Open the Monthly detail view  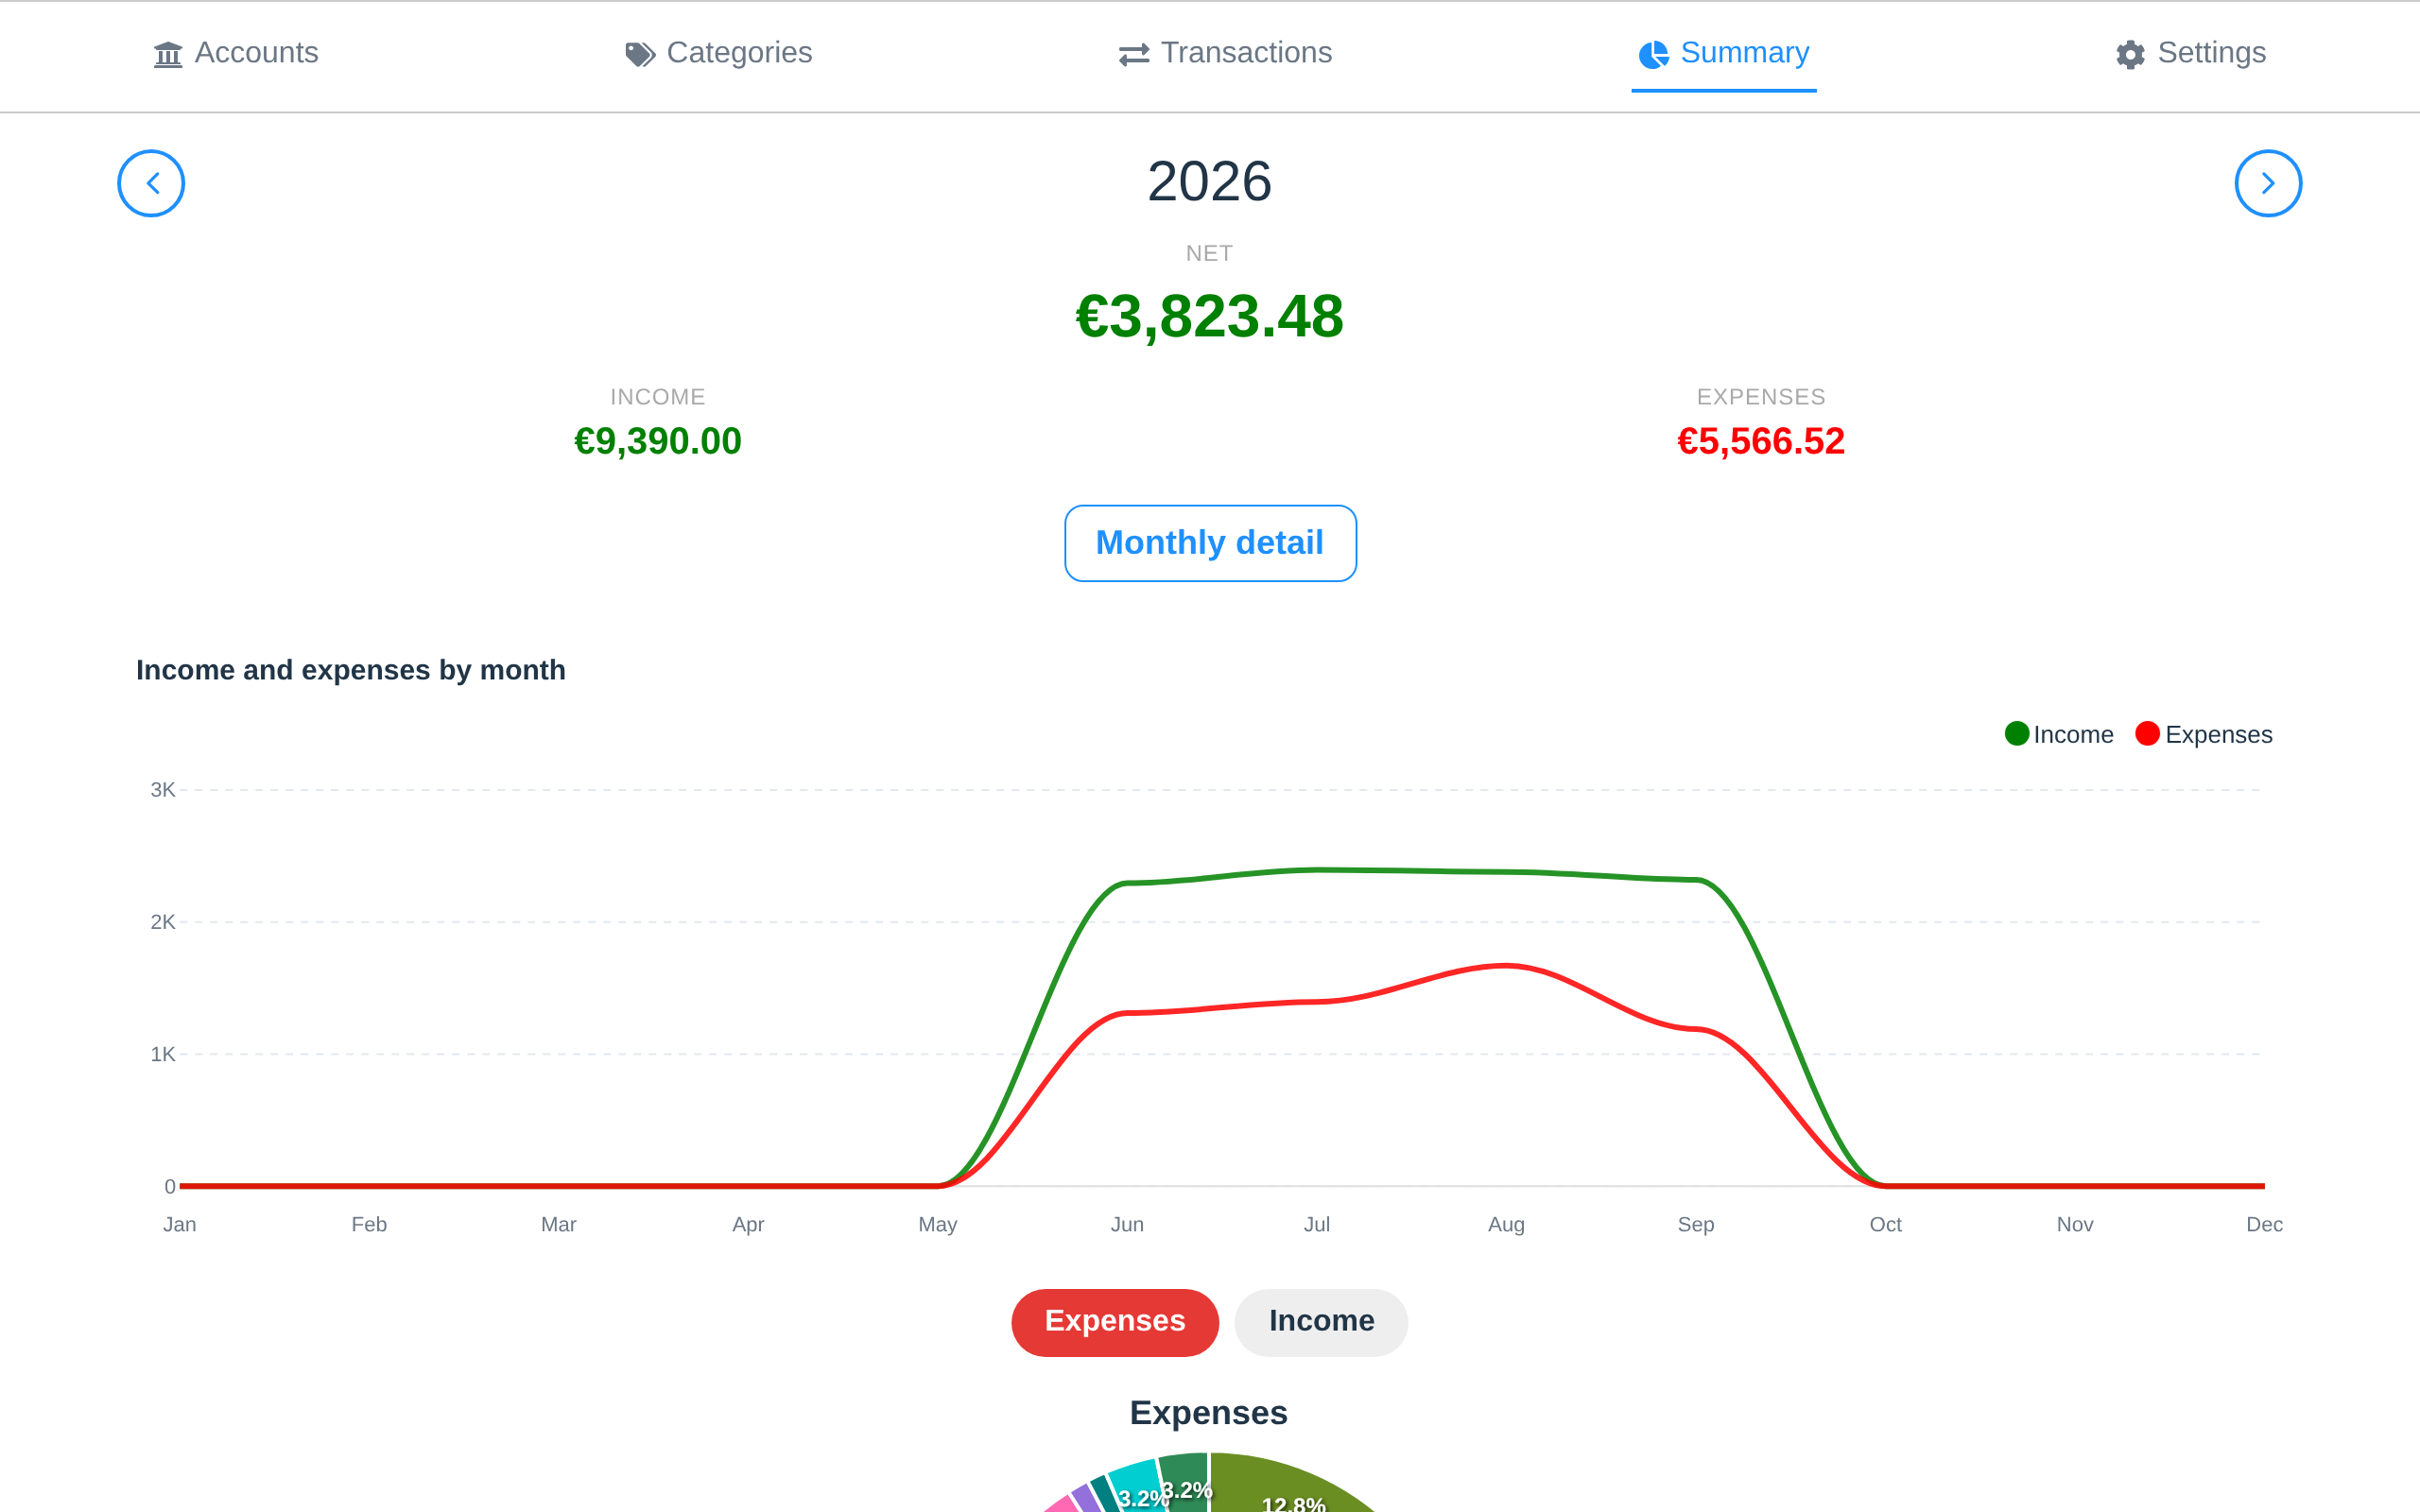[1210, 543]
